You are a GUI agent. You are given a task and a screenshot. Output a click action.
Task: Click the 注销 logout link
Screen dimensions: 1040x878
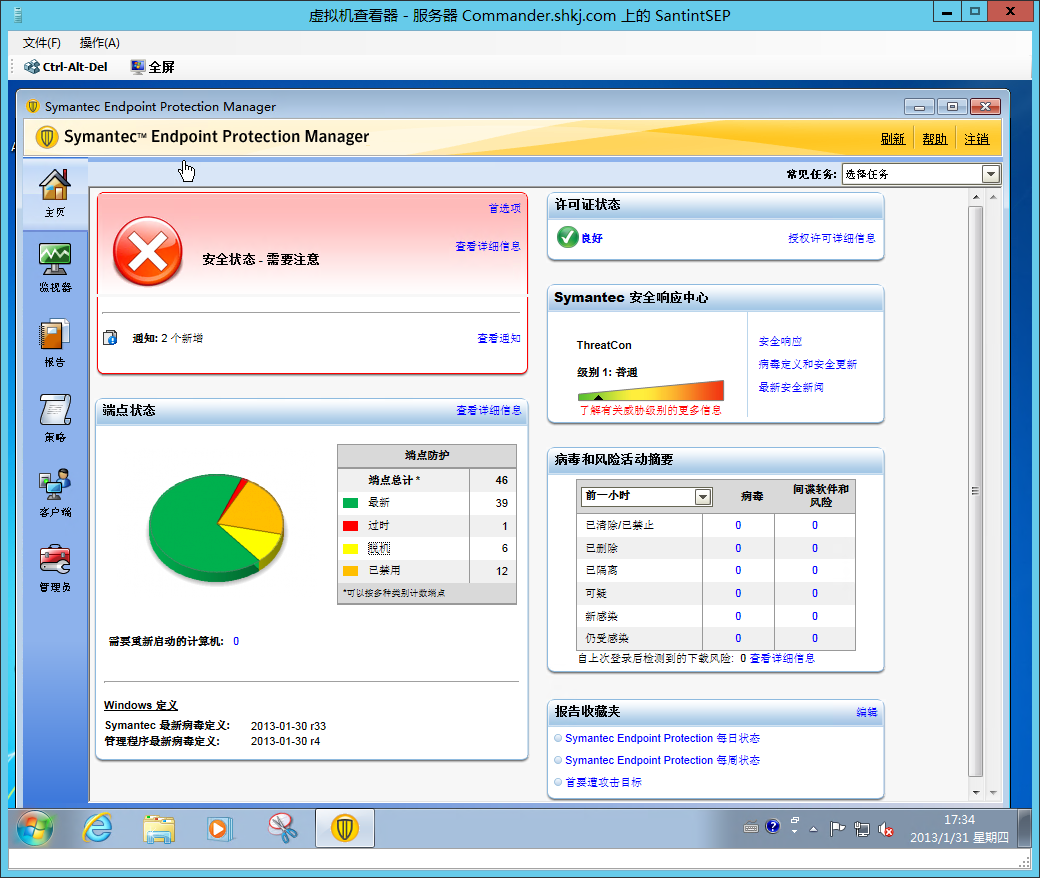(x=976, y=139)
